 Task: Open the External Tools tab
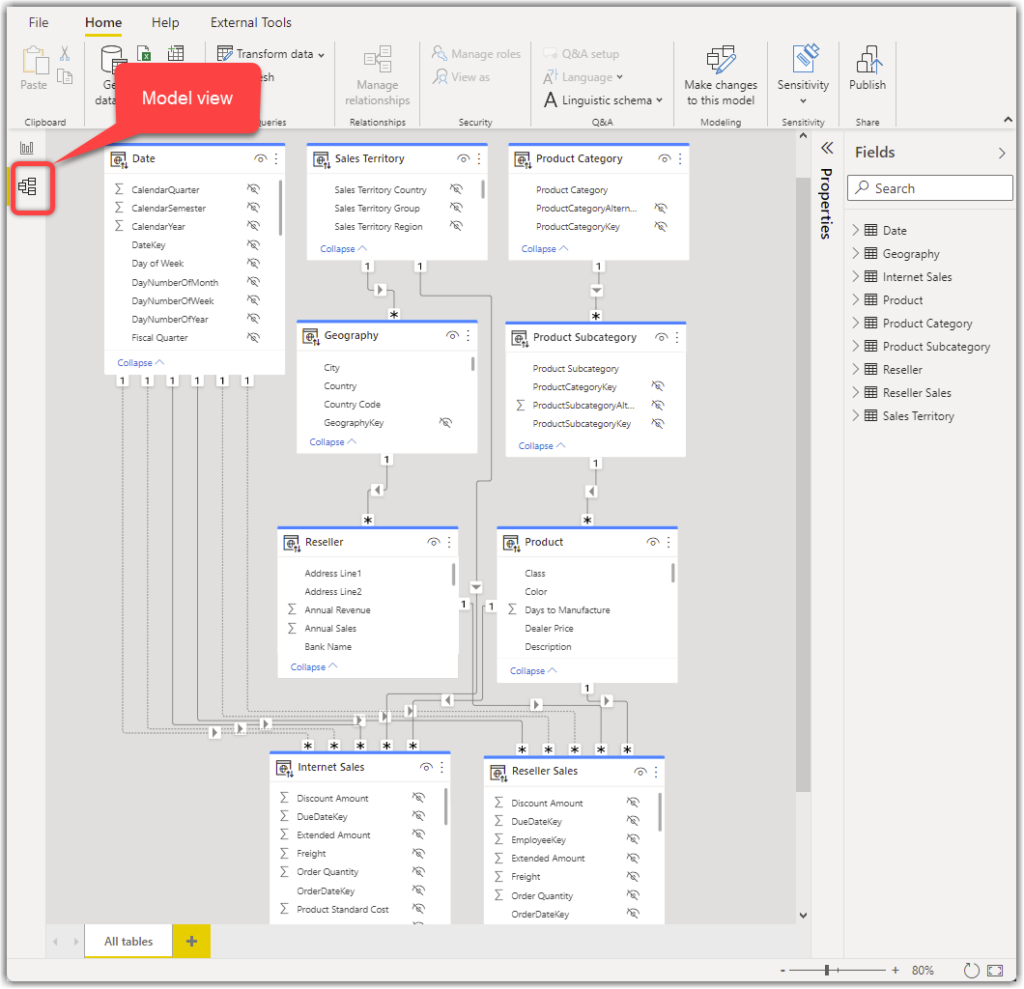pos(251,22)
